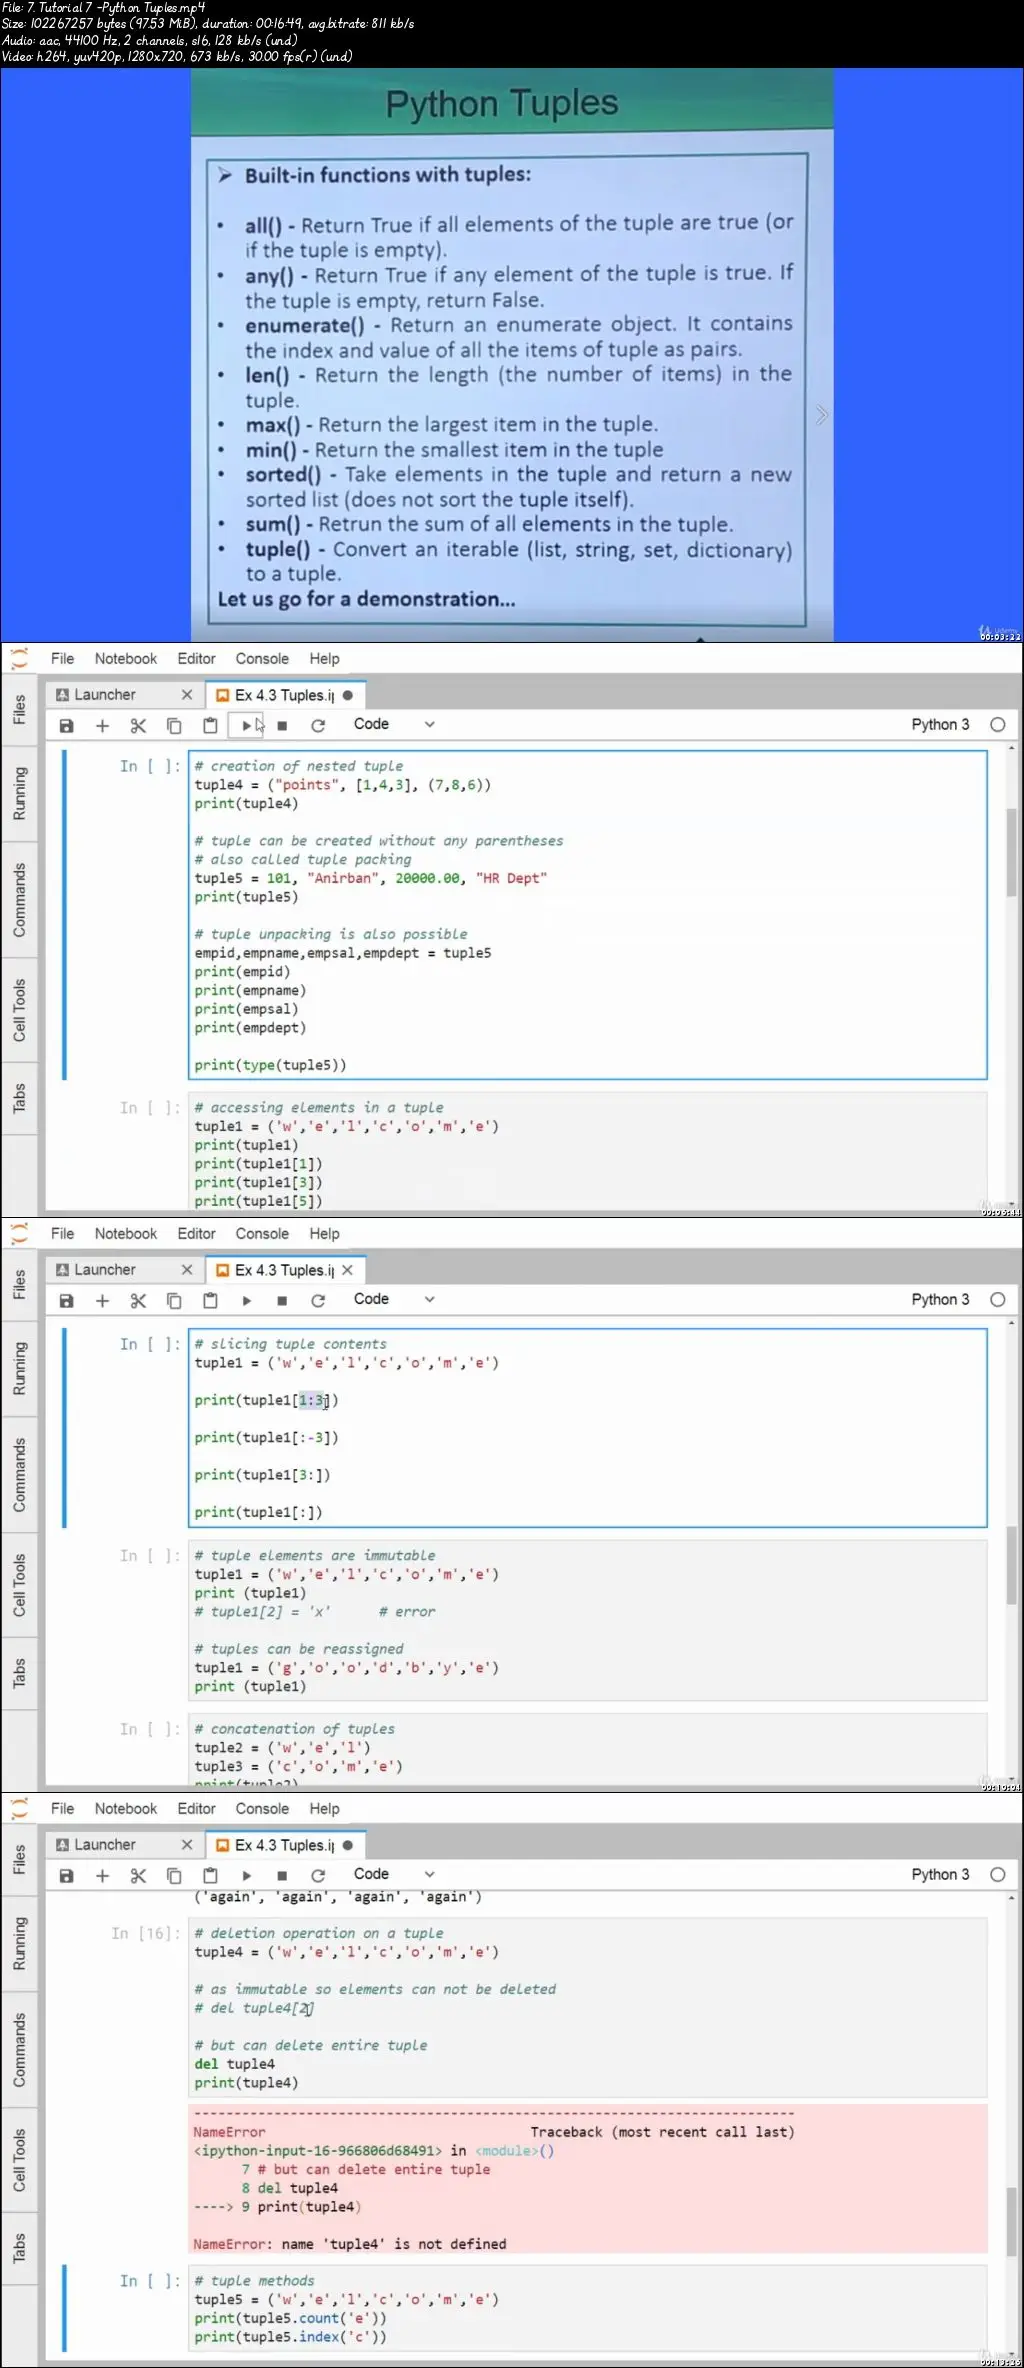Viewport: 1024px width, 2368px height.
Task: Open the Tabs sidebar tab in slicing frame
Action: click(19, 1673)
